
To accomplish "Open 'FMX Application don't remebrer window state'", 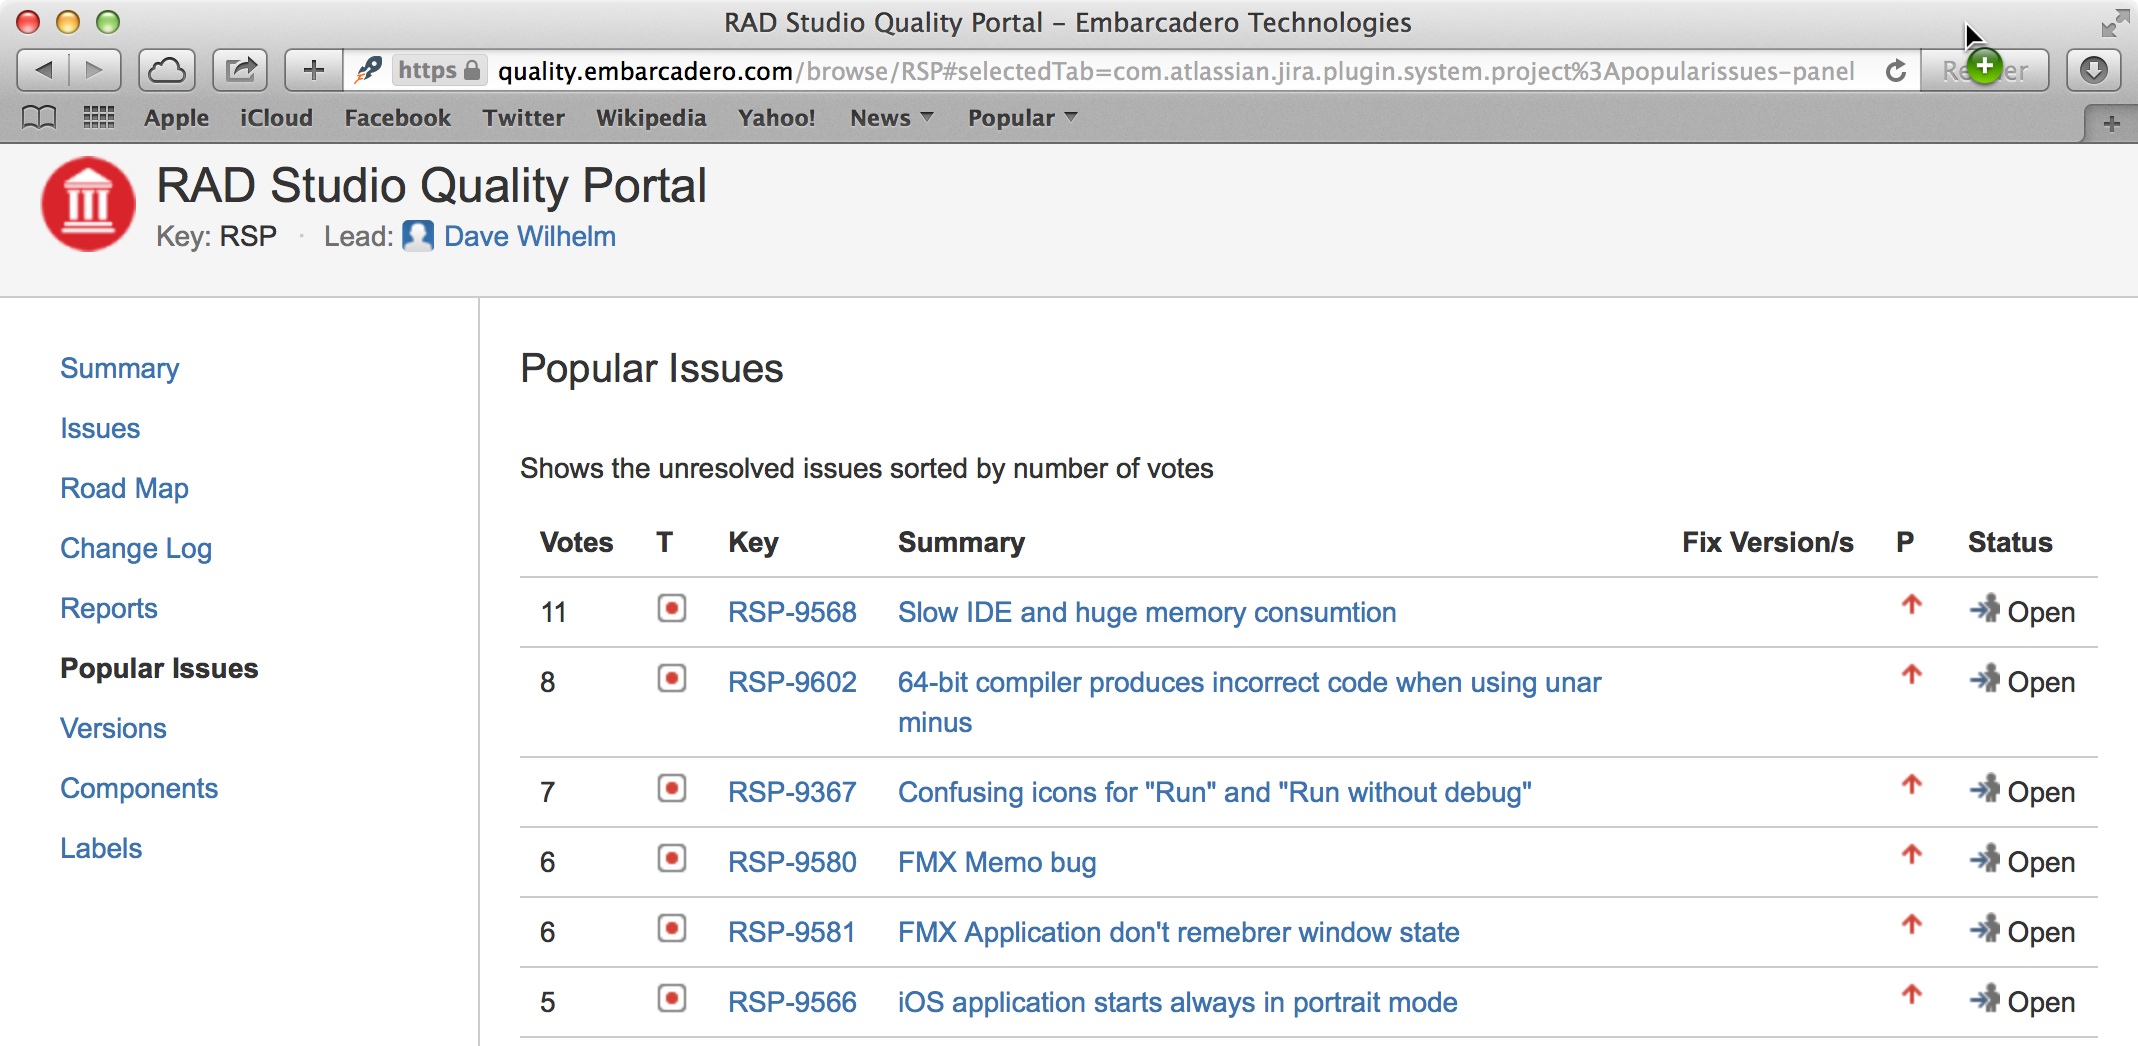I will point(1179,932).
